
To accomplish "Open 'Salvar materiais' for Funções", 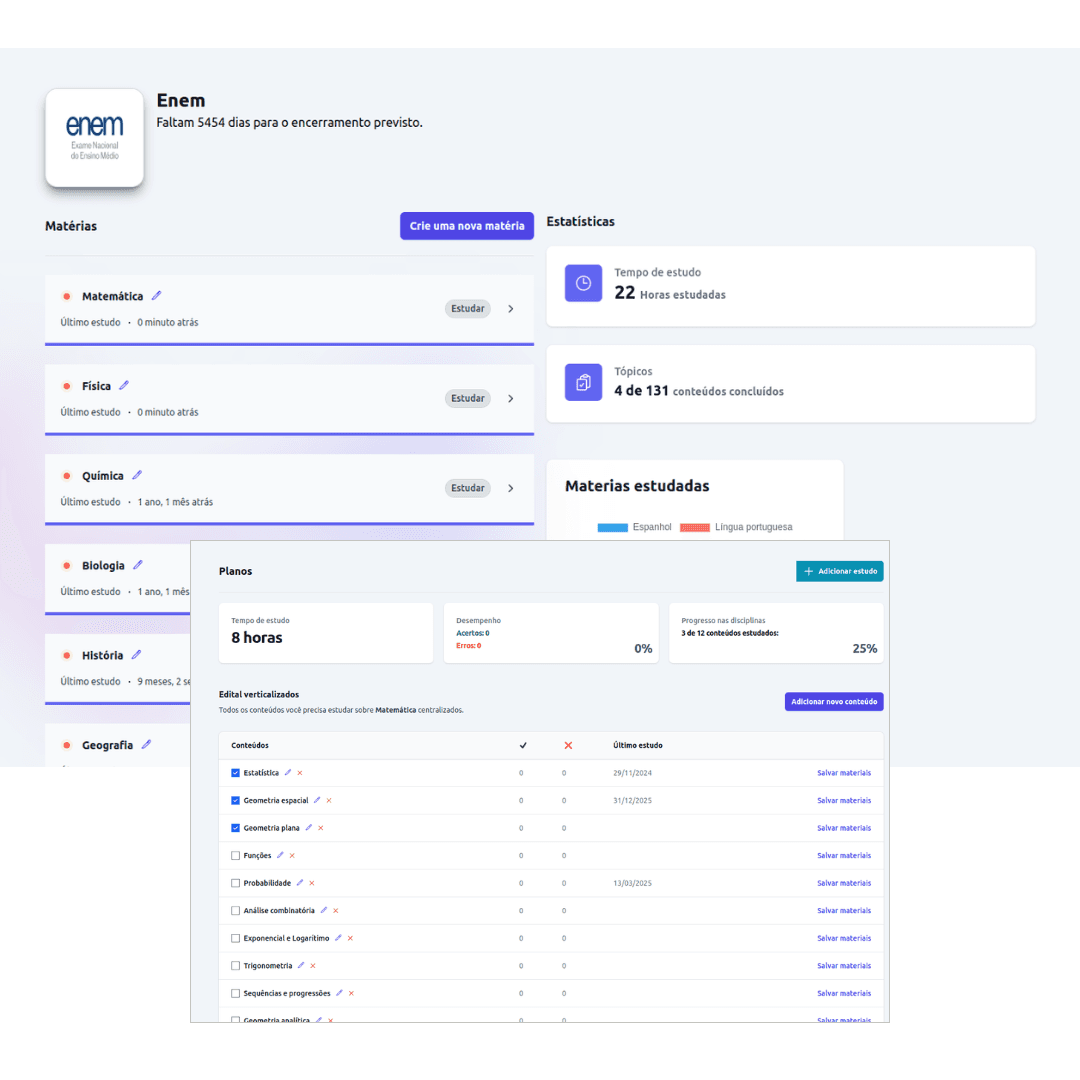I will [844, 855].
